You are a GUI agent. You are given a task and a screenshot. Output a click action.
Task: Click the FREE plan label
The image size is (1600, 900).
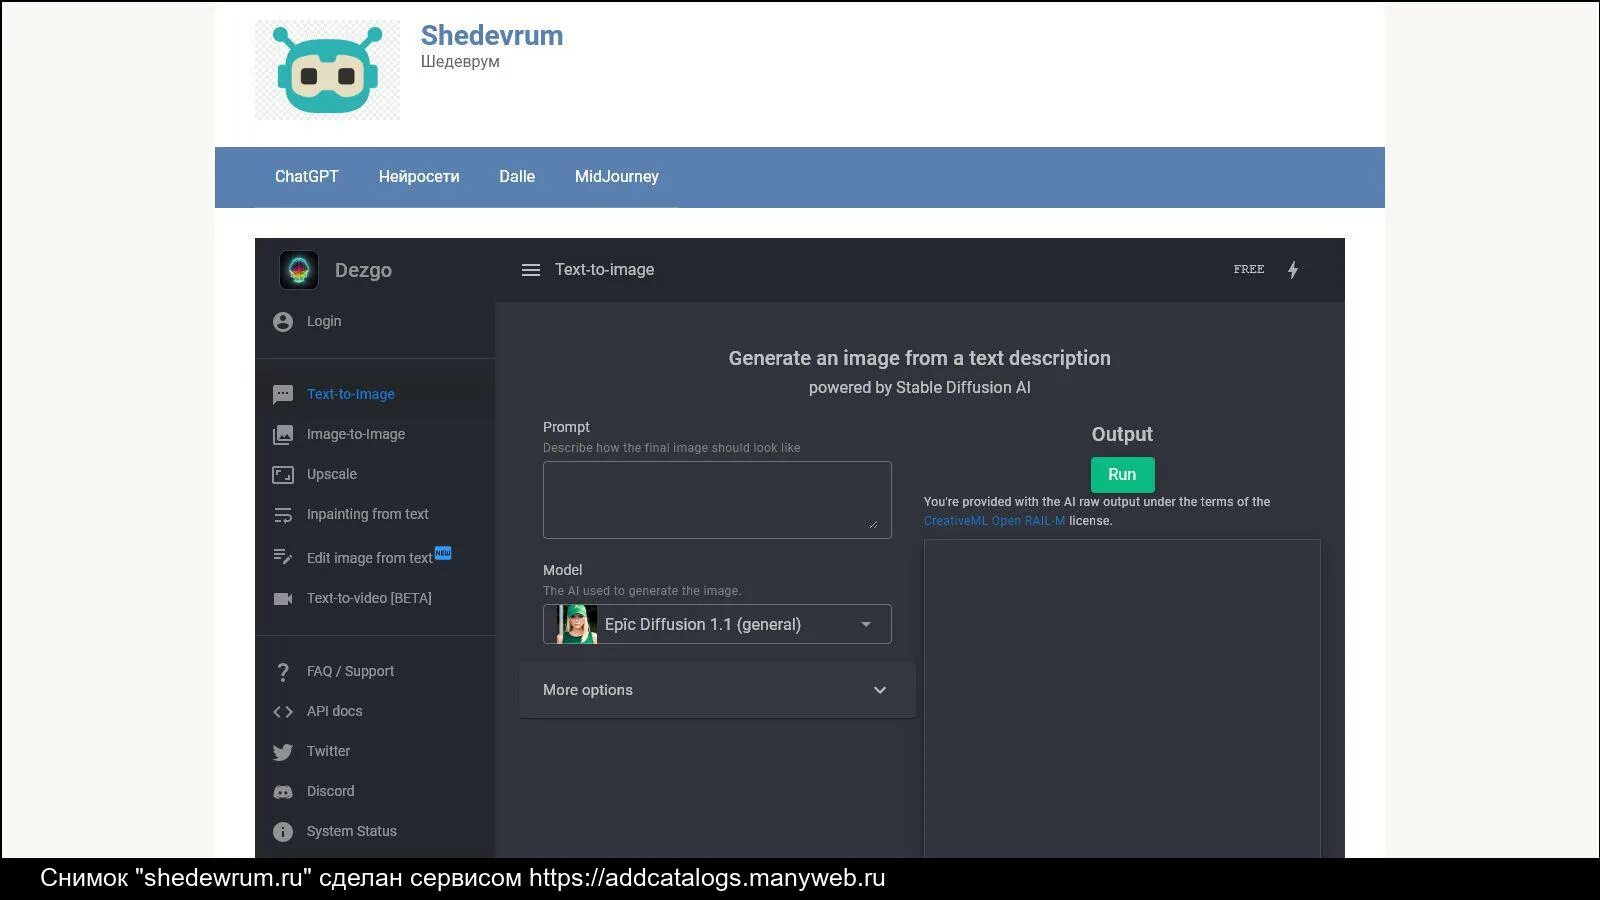(x=1249, y=269)
